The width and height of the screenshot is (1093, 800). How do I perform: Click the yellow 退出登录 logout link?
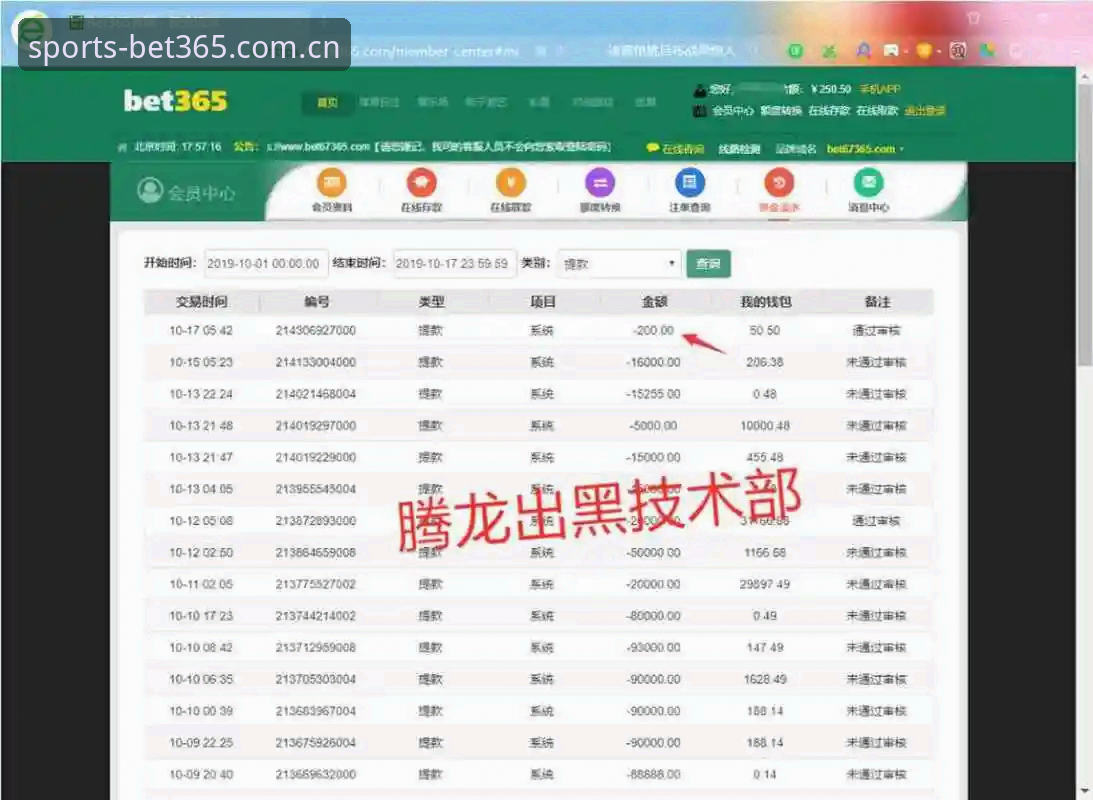925,110
